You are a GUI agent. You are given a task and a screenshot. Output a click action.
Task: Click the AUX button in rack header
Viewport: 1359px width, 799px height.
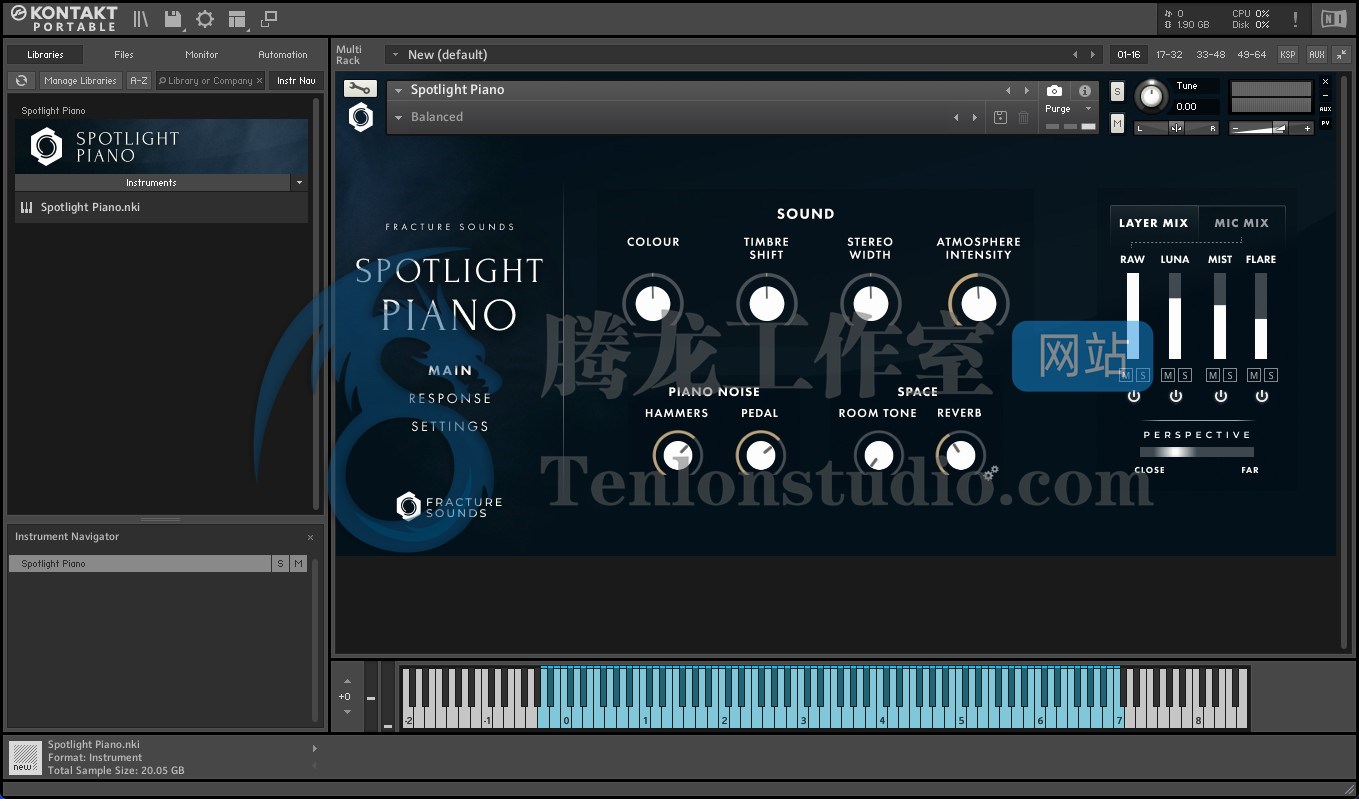coord(1316,55)
